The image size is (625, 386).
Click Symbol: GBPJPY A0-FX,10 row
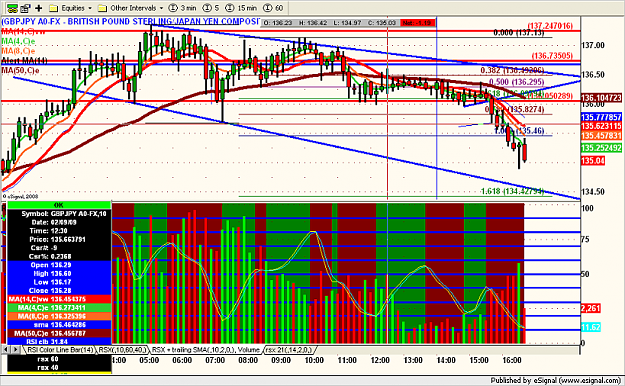(x=59, y=214)
